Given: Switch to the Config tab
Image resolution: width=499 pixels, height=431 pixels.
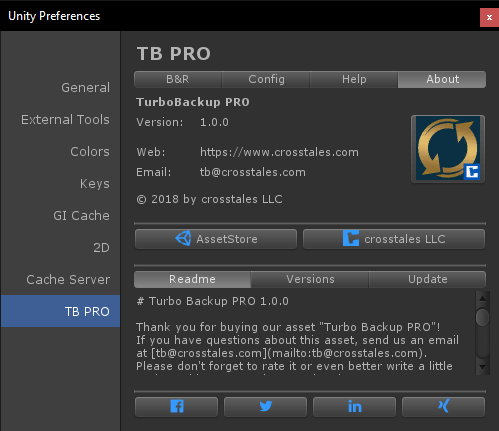Looking at the screenshot, I should click(266, 79).
